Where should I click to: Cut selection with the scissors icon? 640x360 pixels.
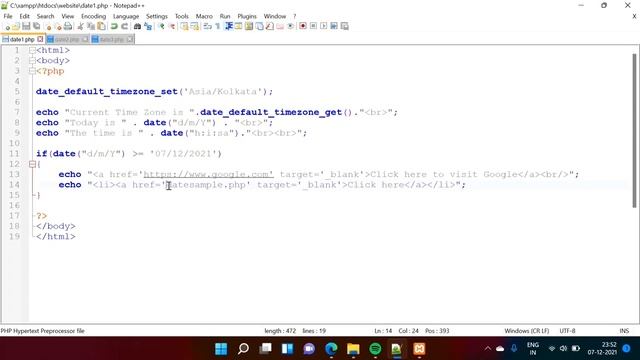pos(80,27)
